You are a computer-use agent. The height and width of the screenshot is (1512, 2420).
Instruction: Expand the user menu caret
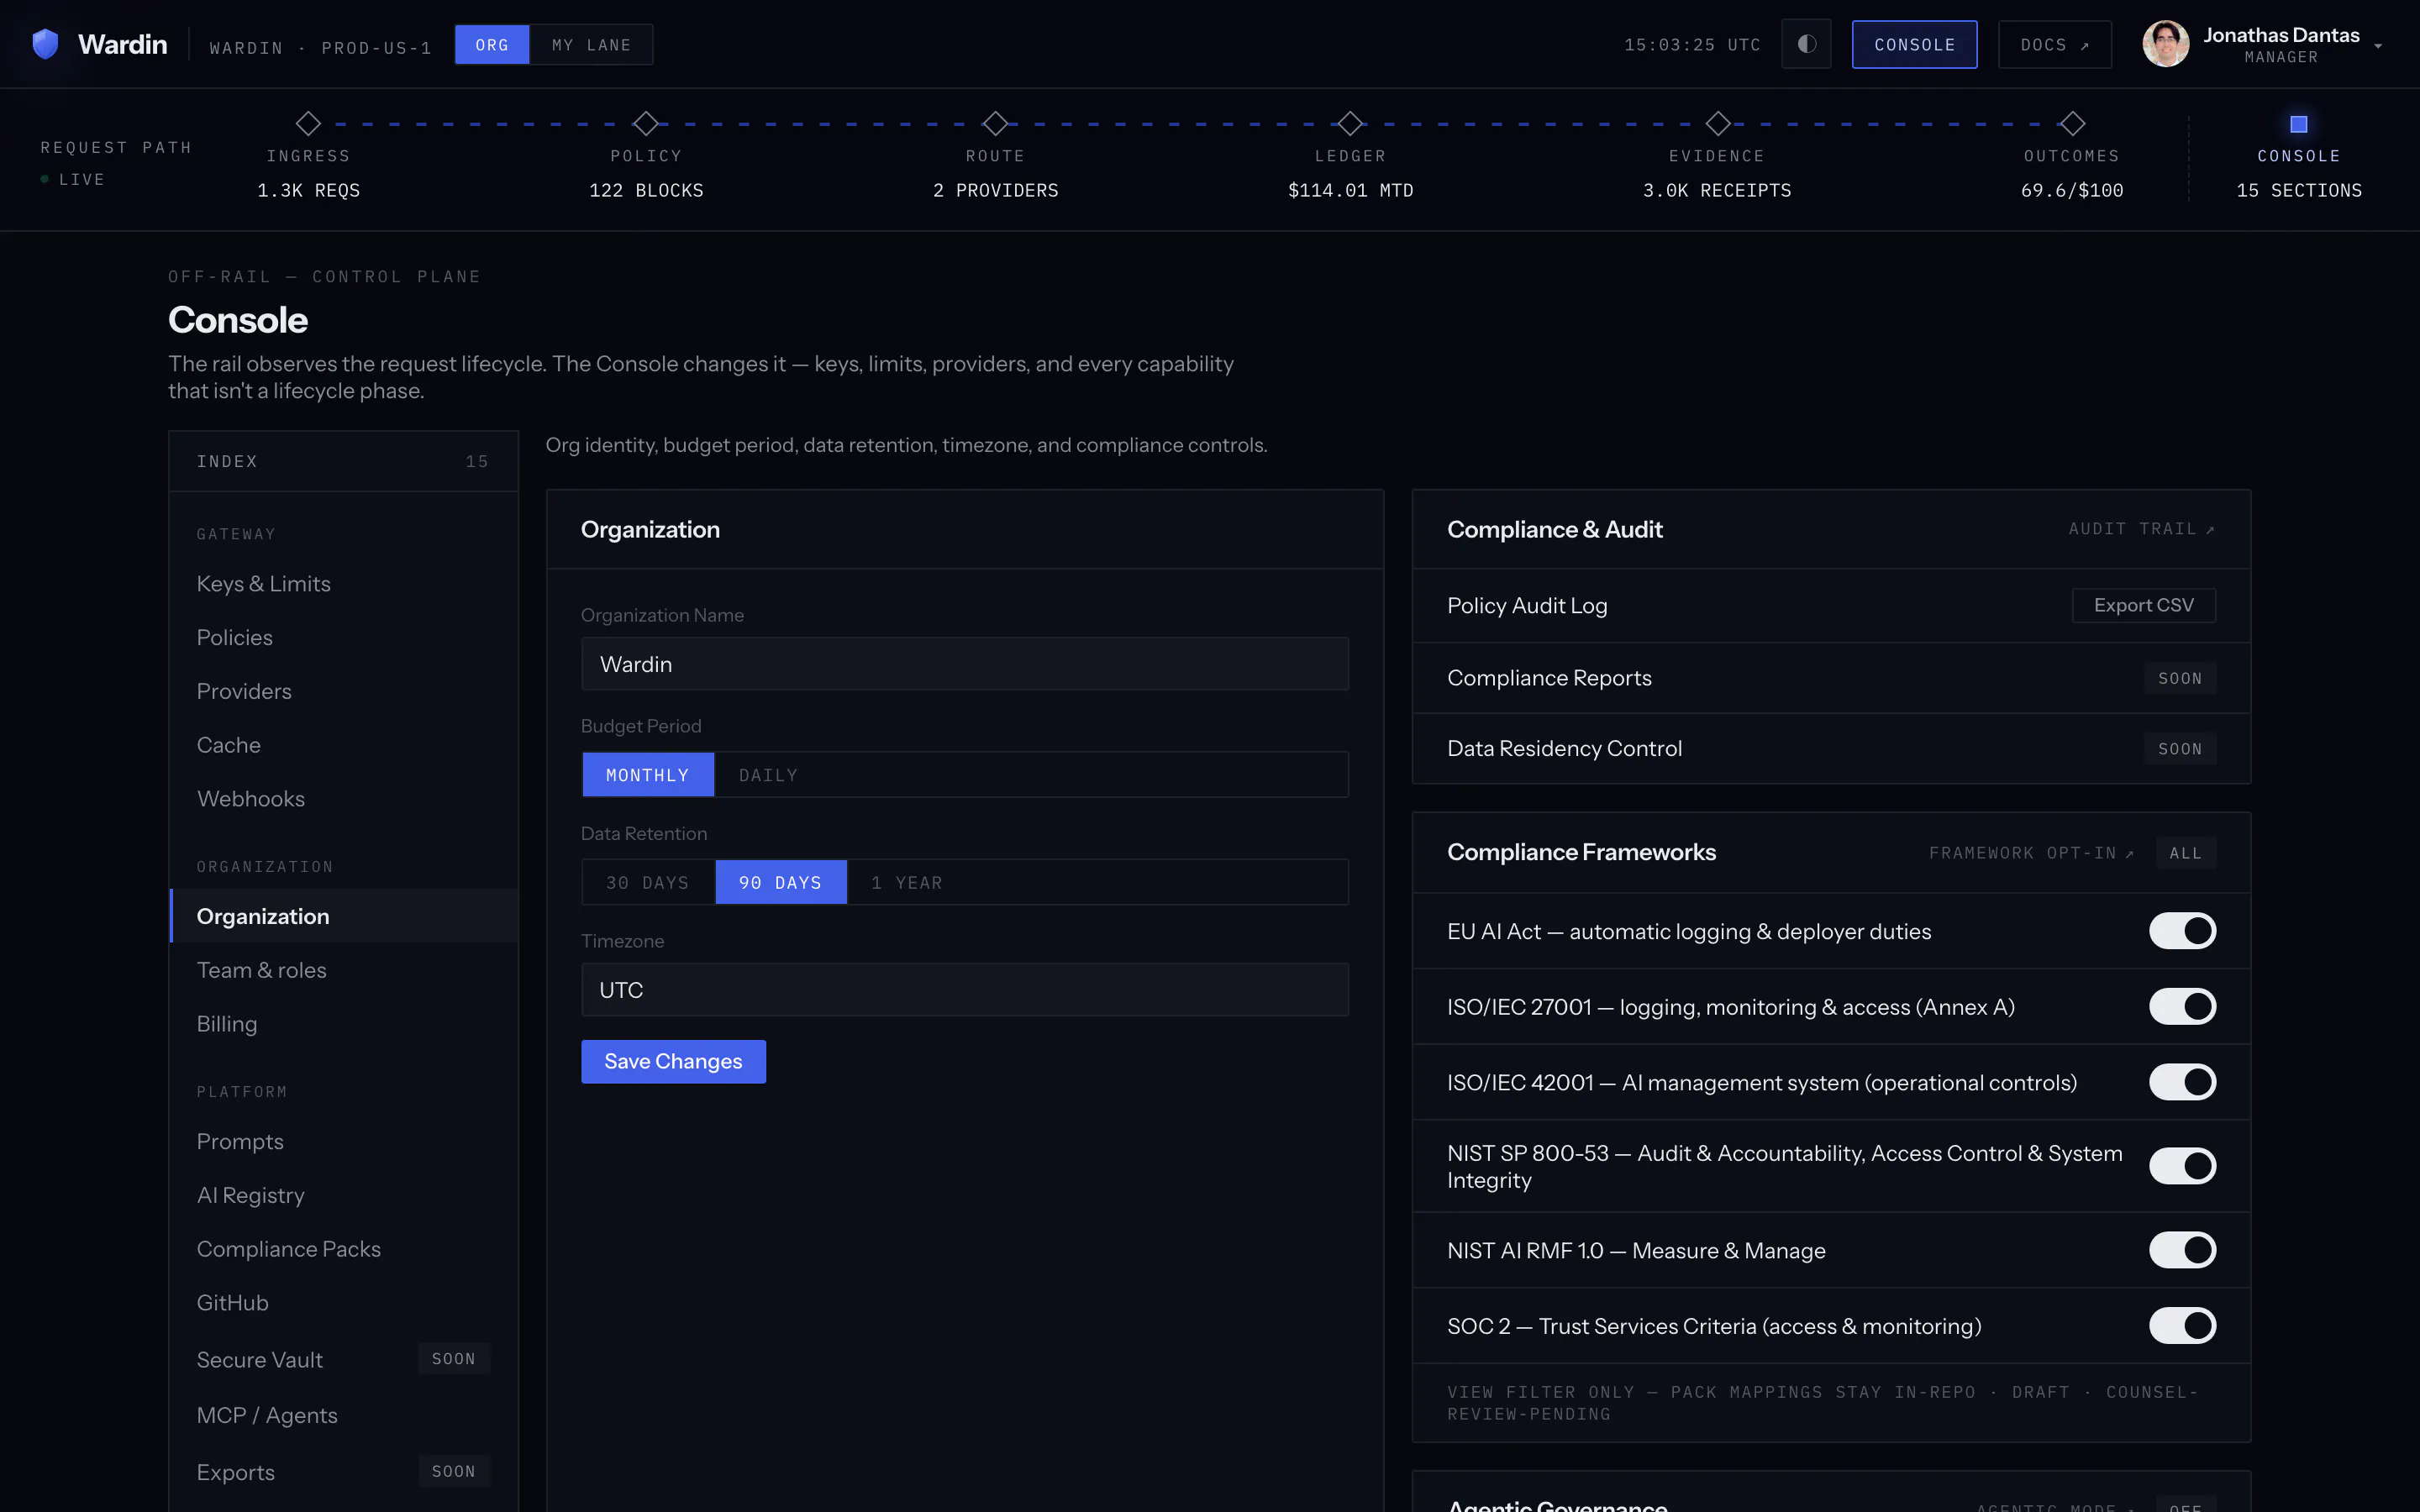click(2378, 46)
